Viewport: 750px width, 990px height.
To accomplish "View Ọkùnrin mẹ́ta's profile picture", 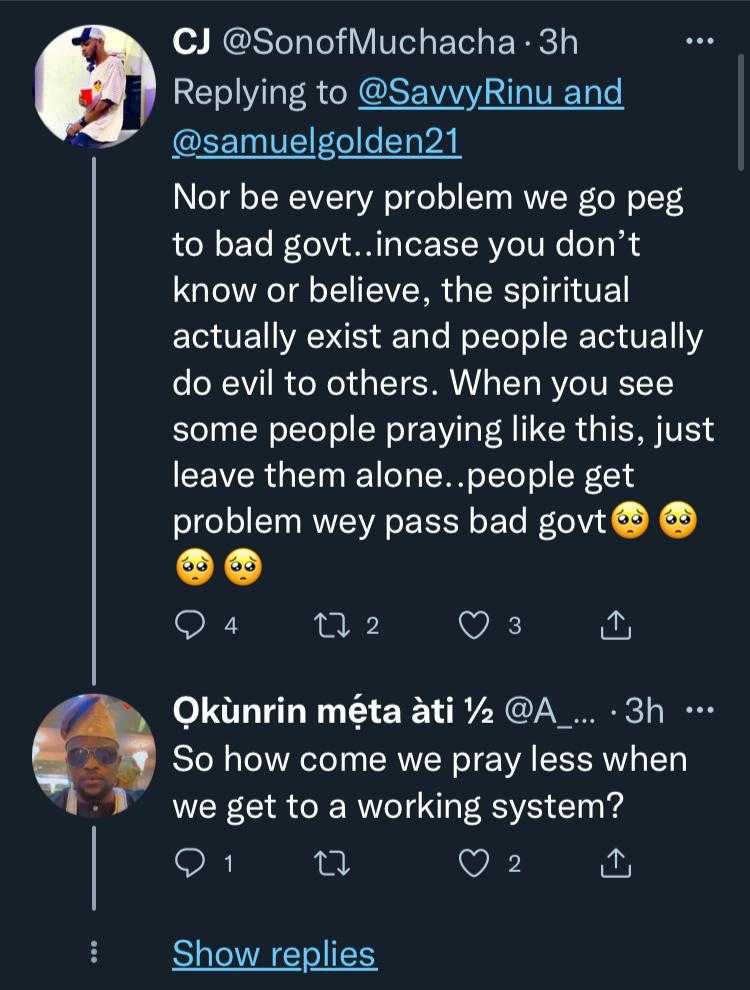I will tap(95, 755).
